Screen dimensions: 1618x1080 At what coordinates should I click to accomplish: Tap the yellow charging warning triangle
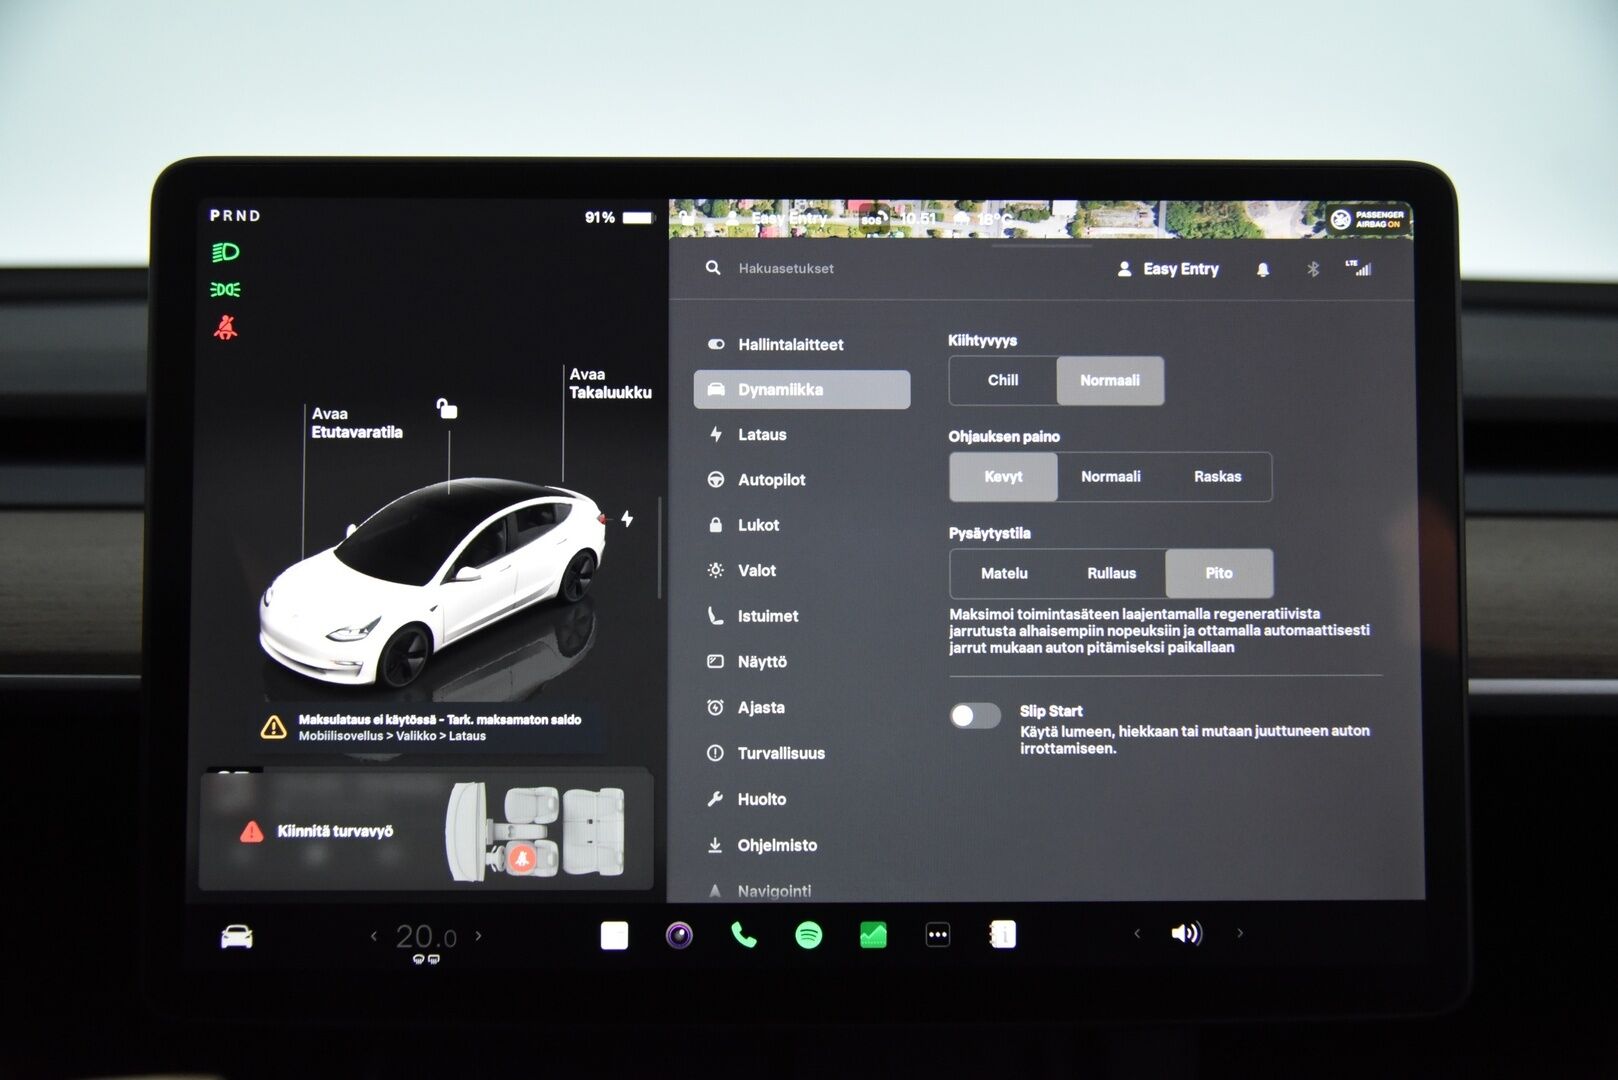273,727
